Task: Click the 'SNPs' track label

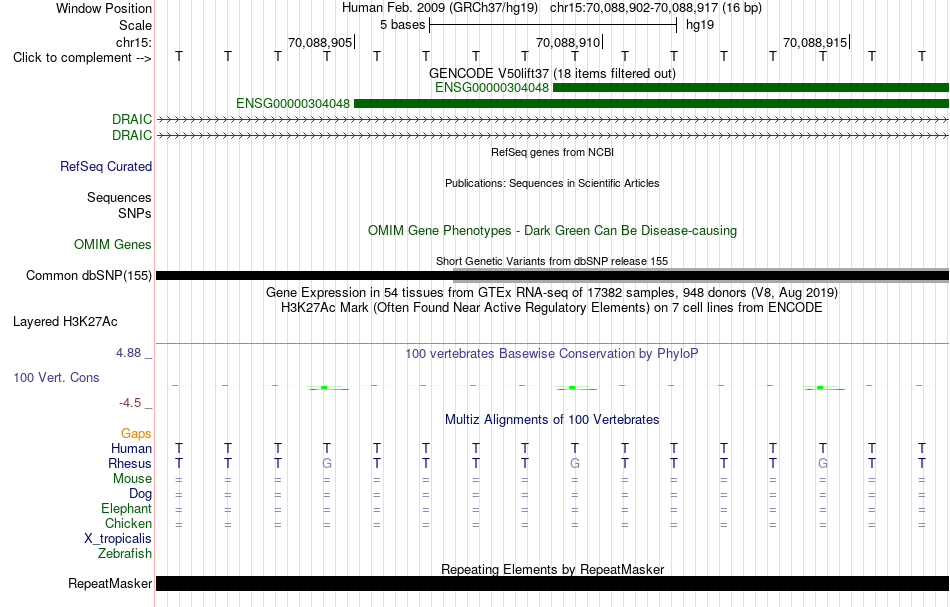Action: coord(135,213)
